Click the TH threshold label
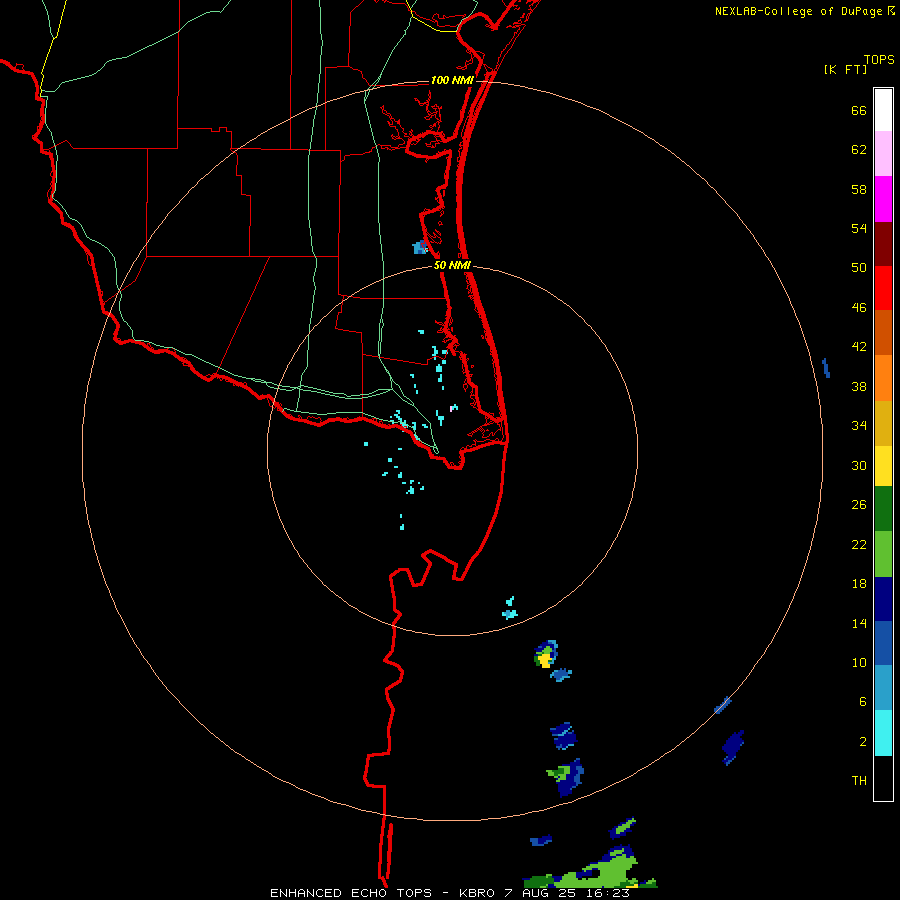This screenshot has height=900, width=900. click(x=859, y=781)
